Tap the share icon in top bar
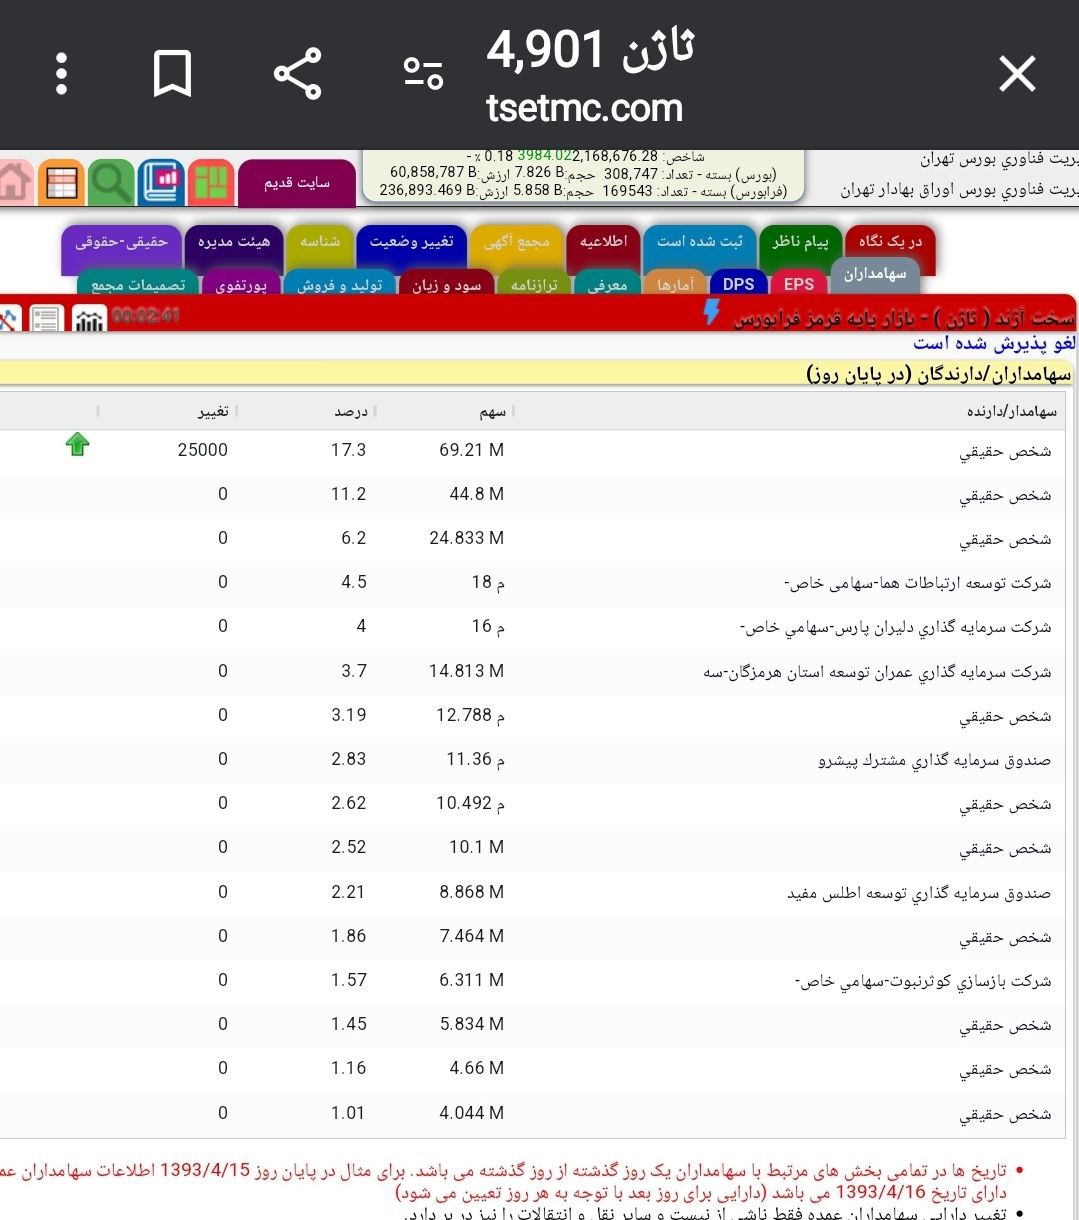1079x1220 pixels. [297, 75]
